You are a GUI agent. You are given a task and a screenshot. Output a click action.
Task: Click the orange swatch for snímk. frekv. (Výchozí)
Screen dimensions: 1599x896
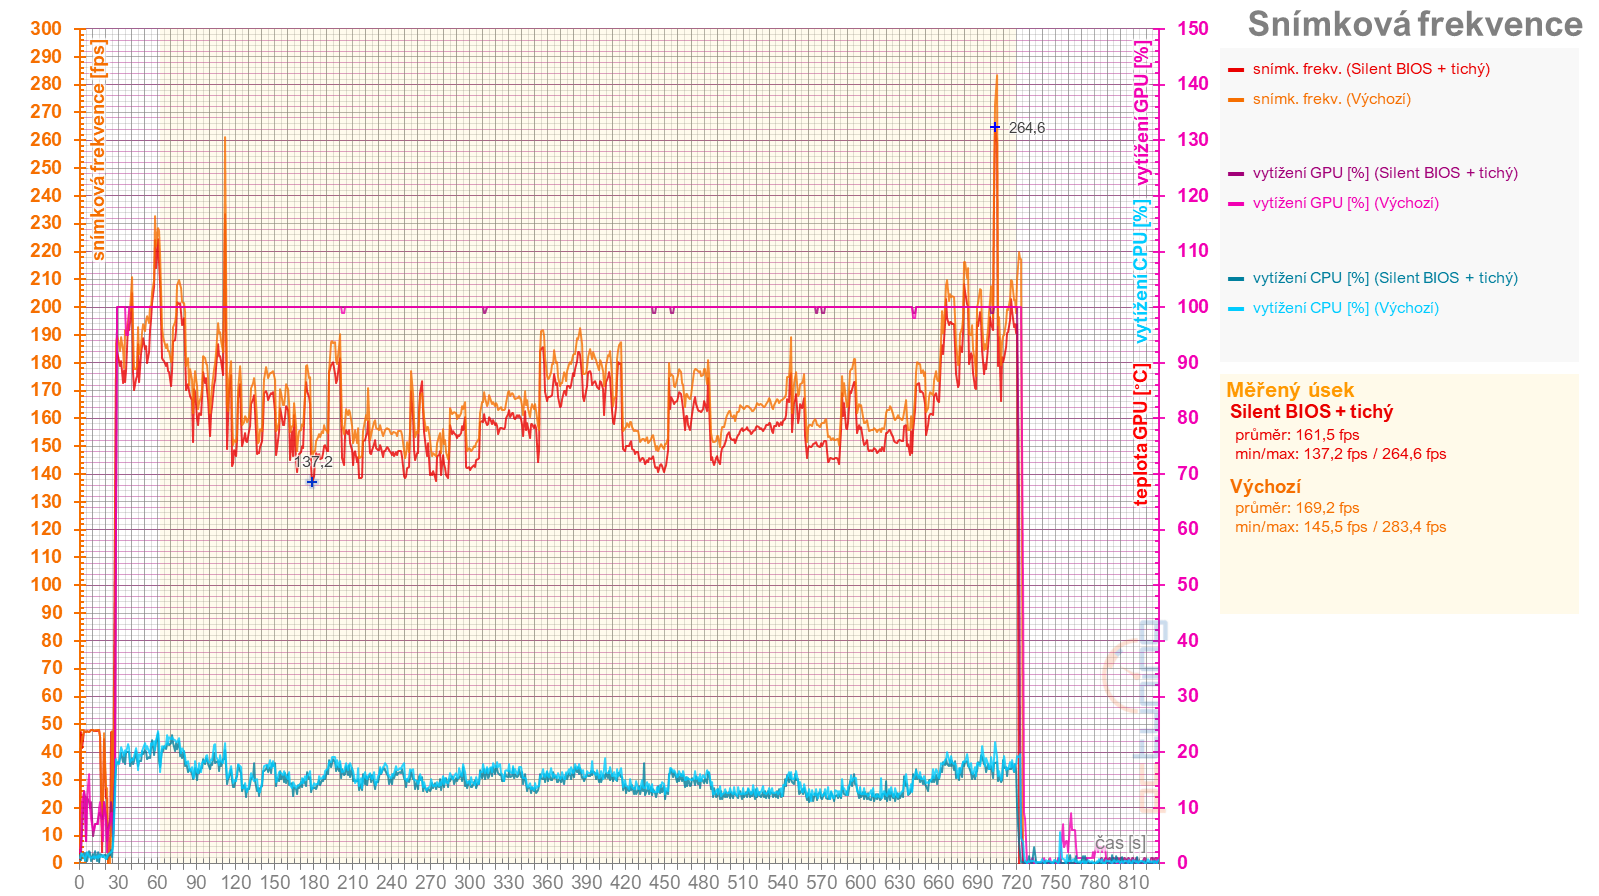point(1236,100)
